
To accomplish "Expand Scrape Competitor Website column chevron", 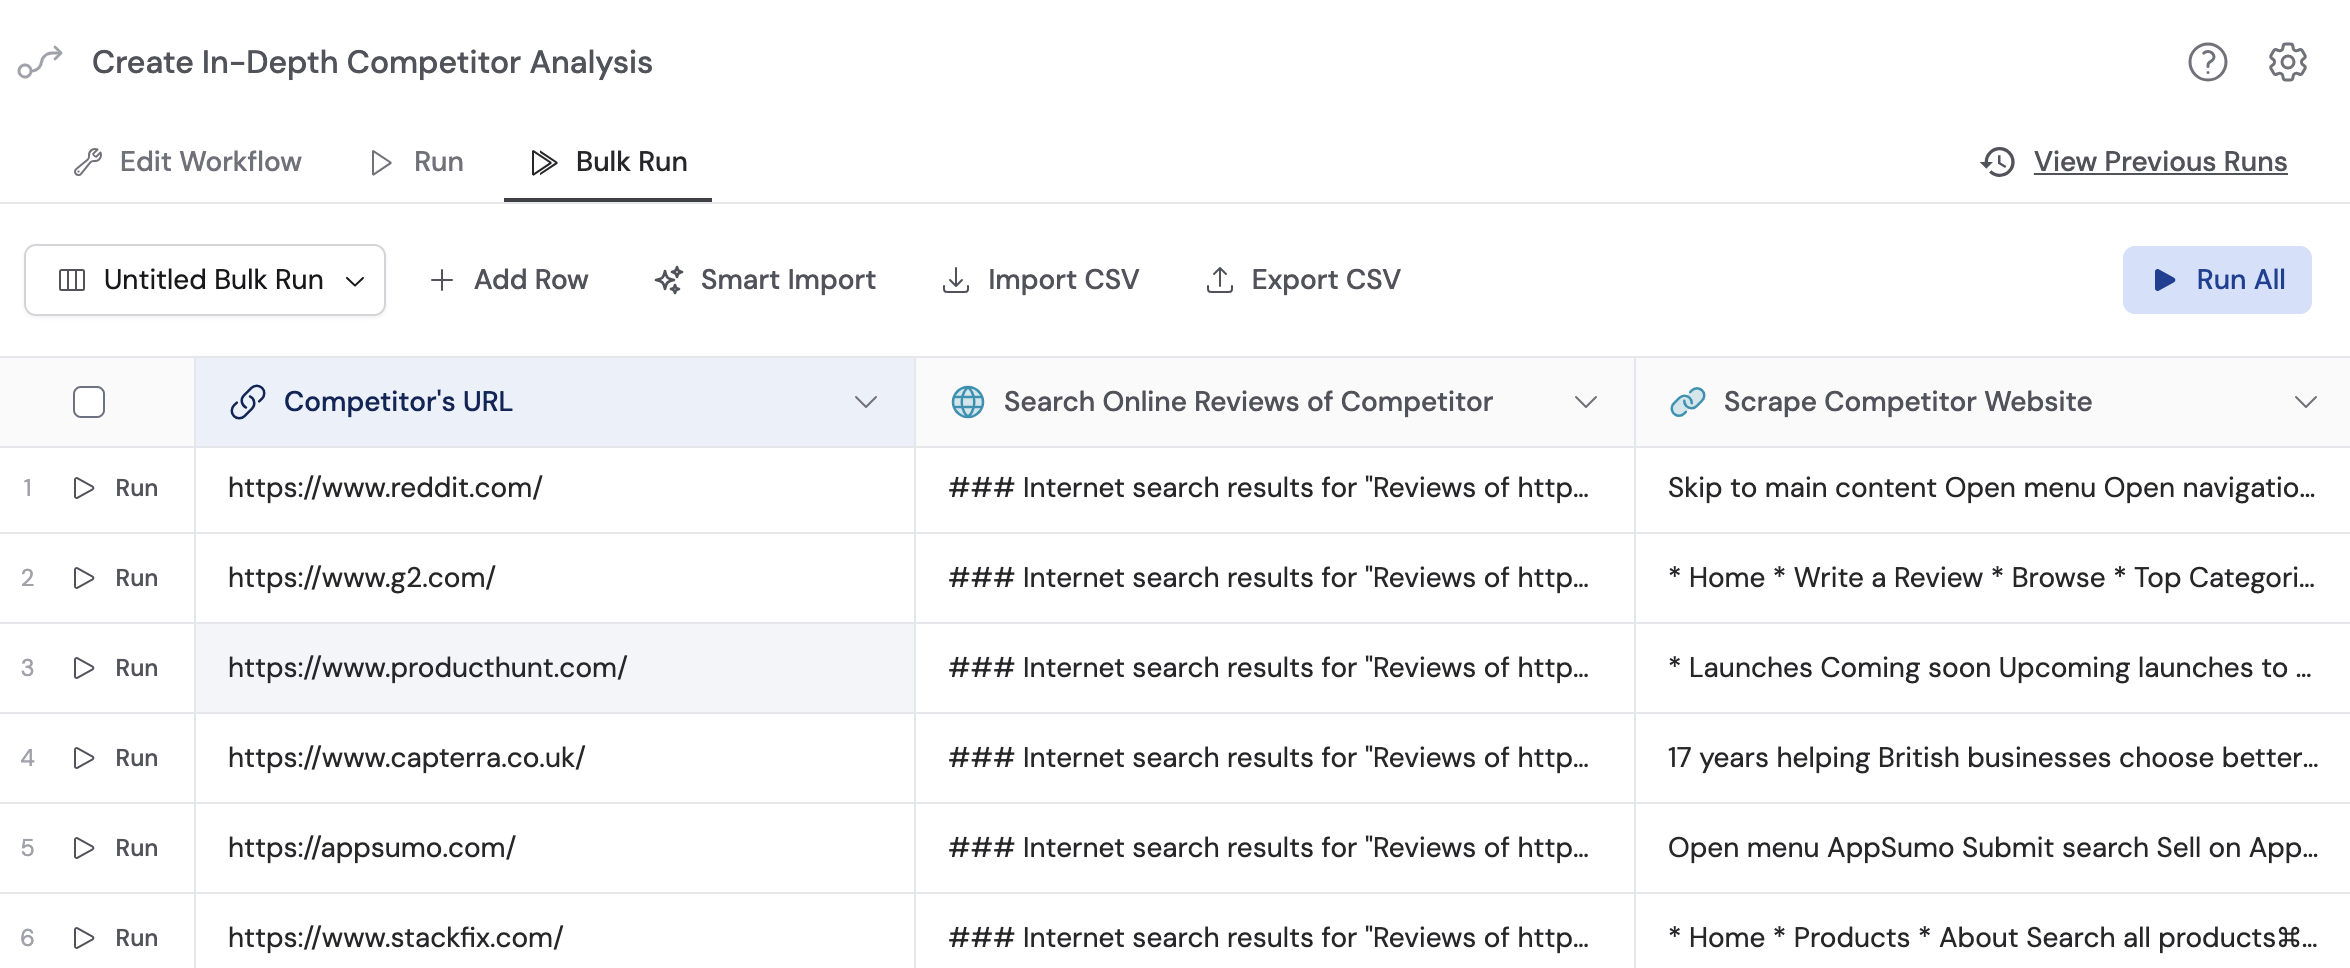I will [x=2306, y=402].
